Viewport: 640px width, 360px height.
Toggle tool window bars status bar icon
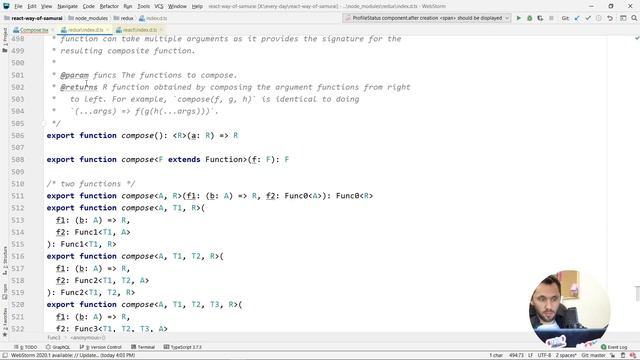tap(4, 356)
